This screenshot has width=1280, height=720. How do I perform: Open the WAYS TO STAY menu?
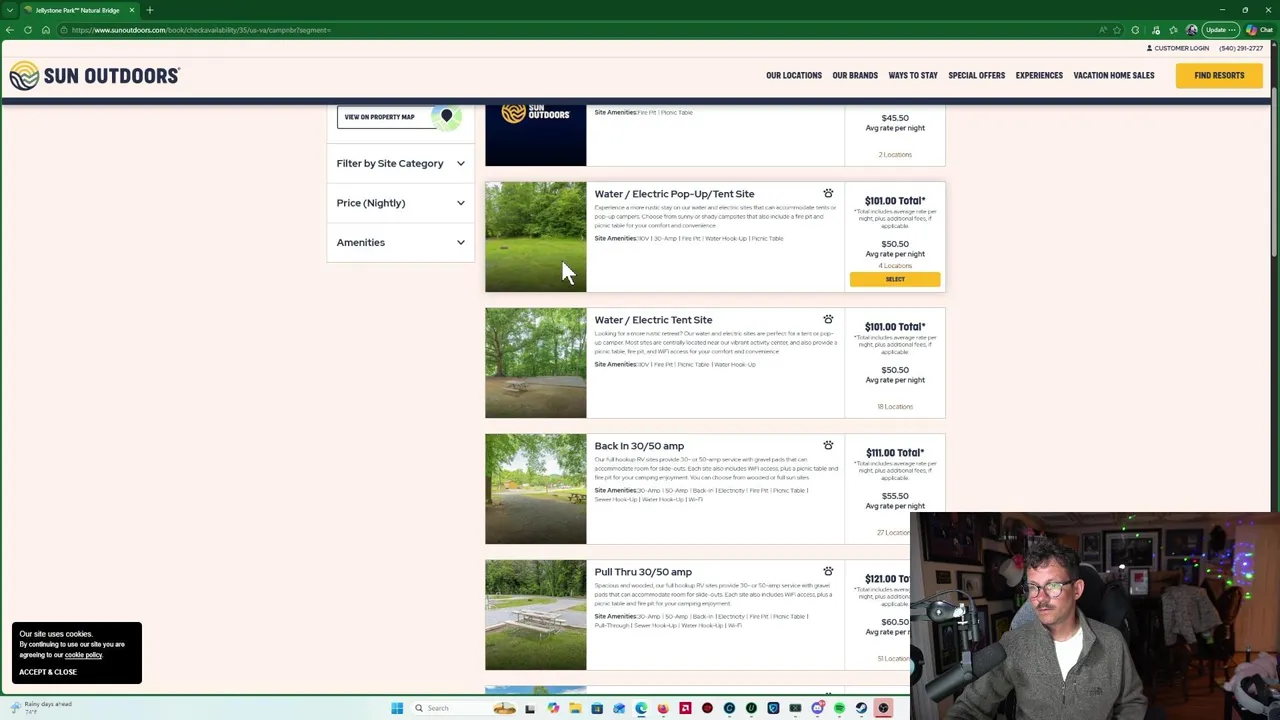[913, 75]
